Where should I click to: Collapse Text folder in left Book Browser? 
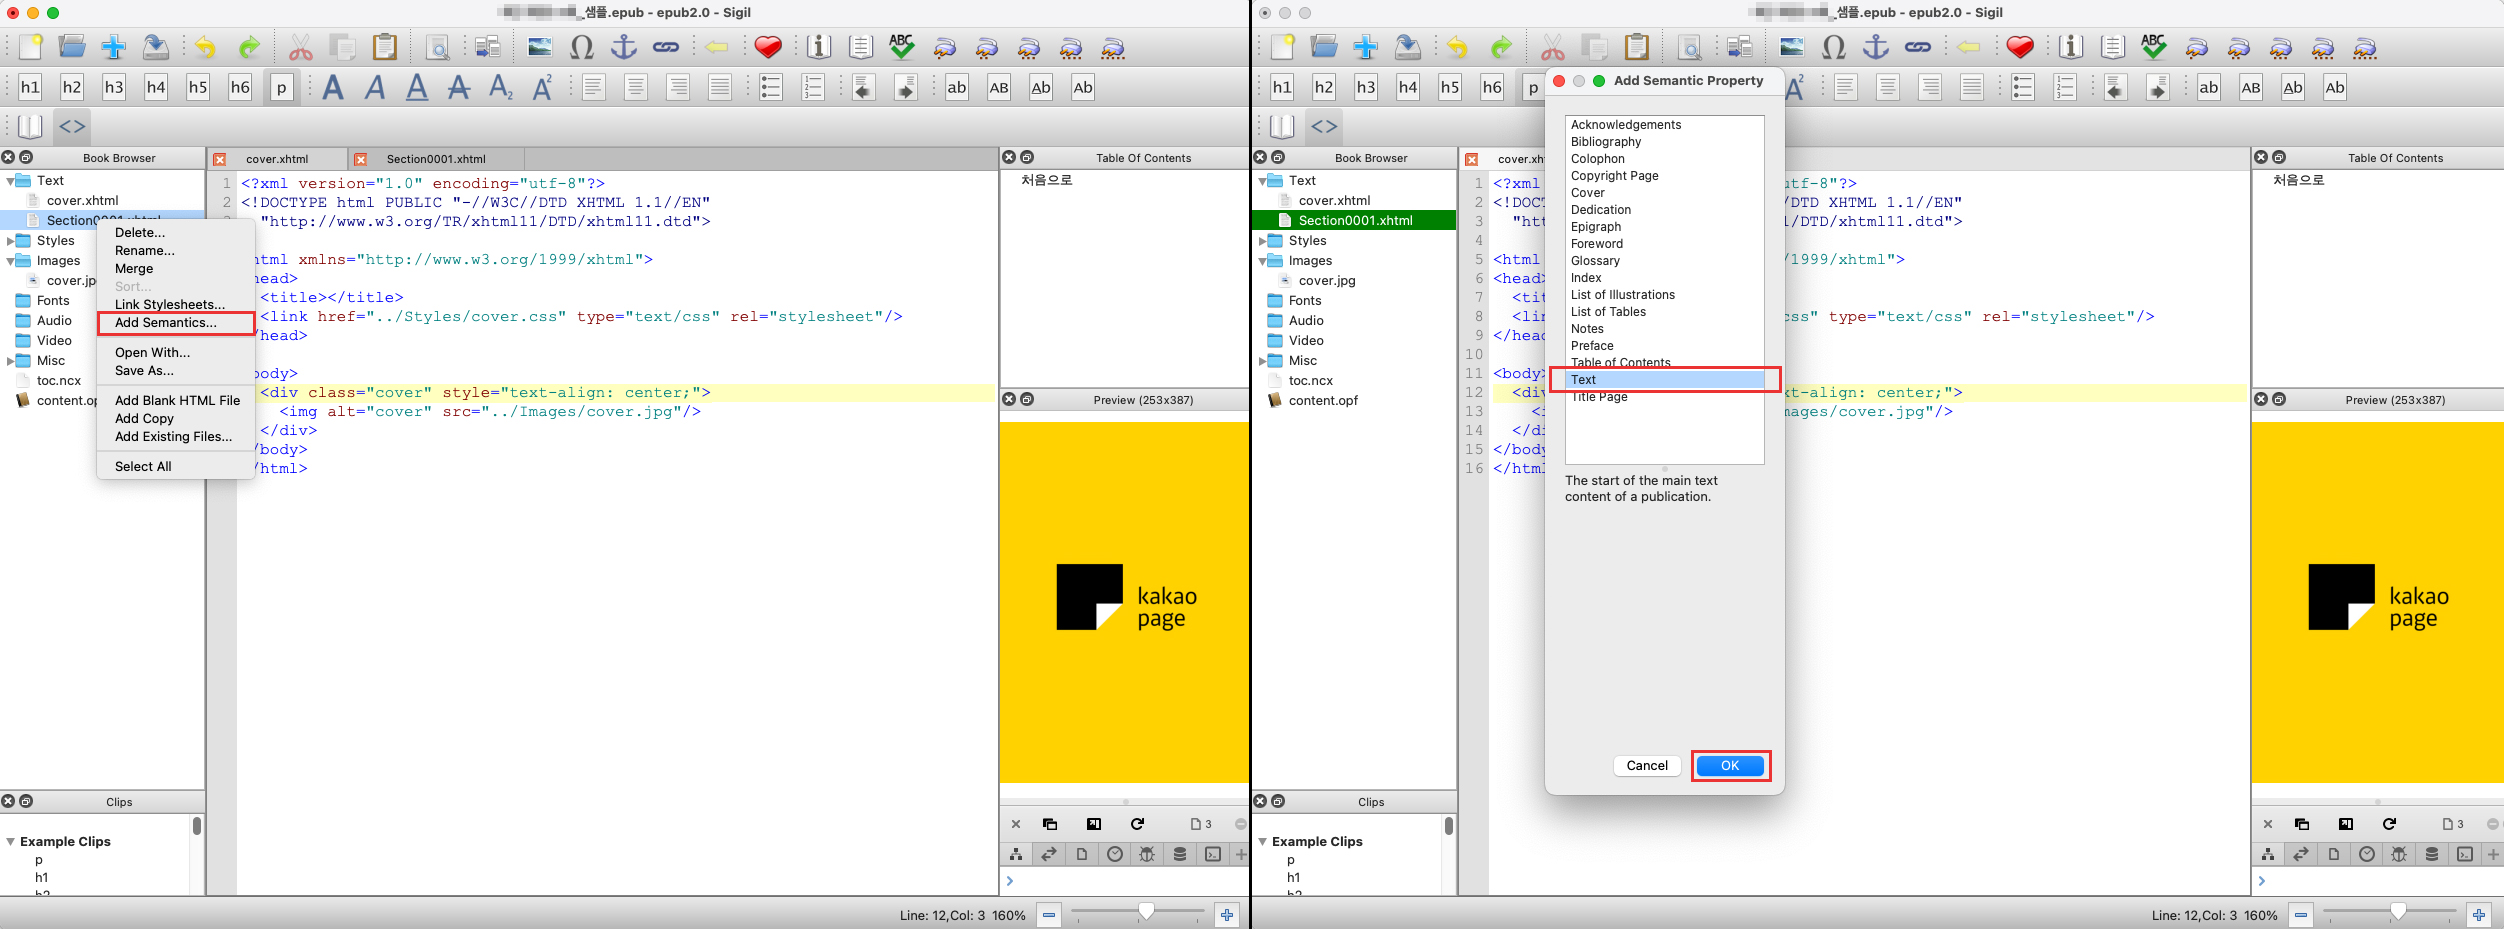[10, 181]
